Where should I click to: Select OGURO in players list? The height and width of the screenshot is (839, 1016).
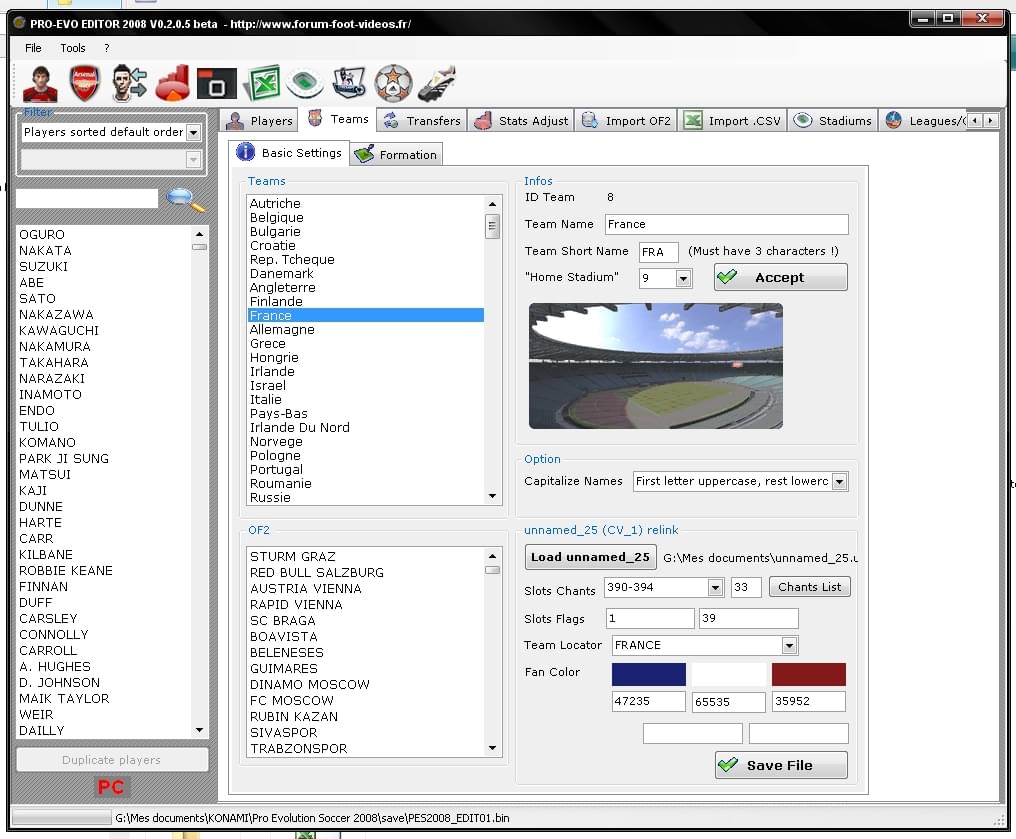(x=104, y=235)
